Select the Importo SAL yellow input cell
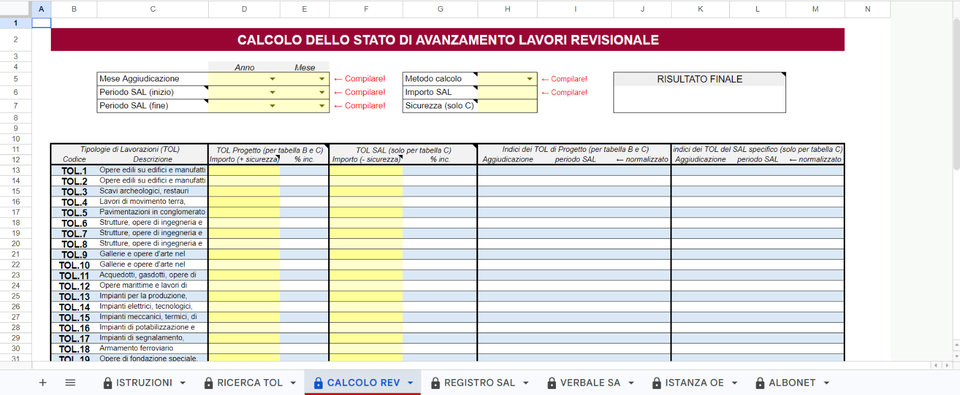The image size is (960, 395). (x=508, y=92)
